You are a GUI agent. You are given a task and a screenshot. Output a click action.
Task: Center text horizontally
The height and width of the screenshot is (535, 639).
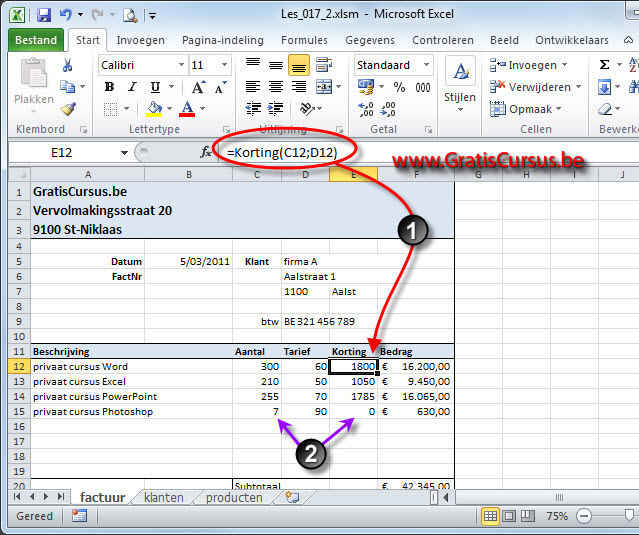(x=276, y=87)
